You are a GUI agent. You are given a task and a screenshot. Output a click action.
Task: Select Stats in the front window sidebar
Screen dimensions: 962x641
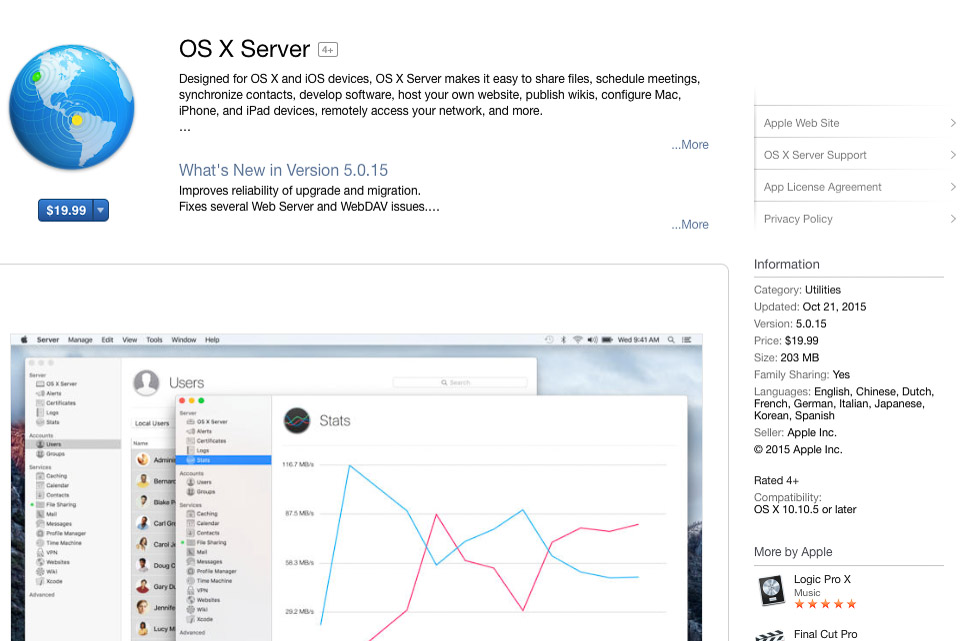tap(224, 460)
